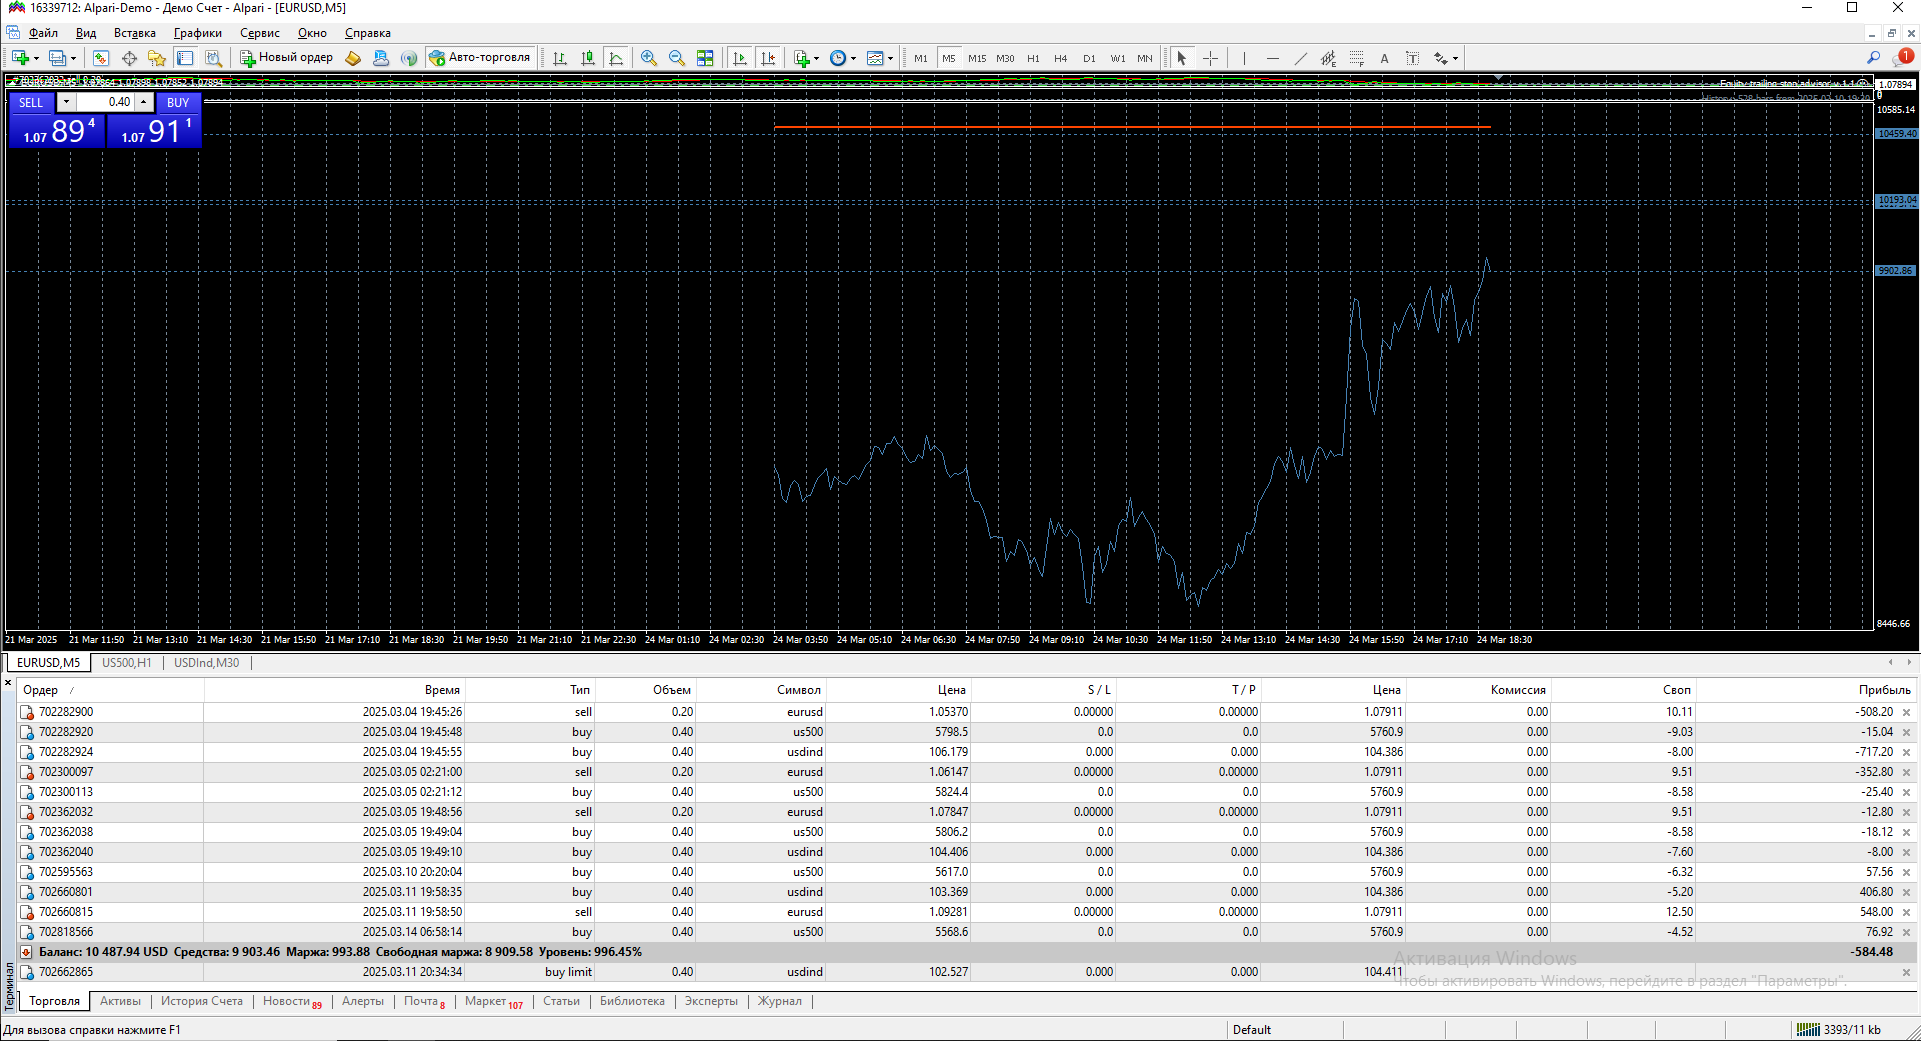Switch chart to bar chart style
The height and width of the screenshot is (1041, 1921).
click(560, 58)
